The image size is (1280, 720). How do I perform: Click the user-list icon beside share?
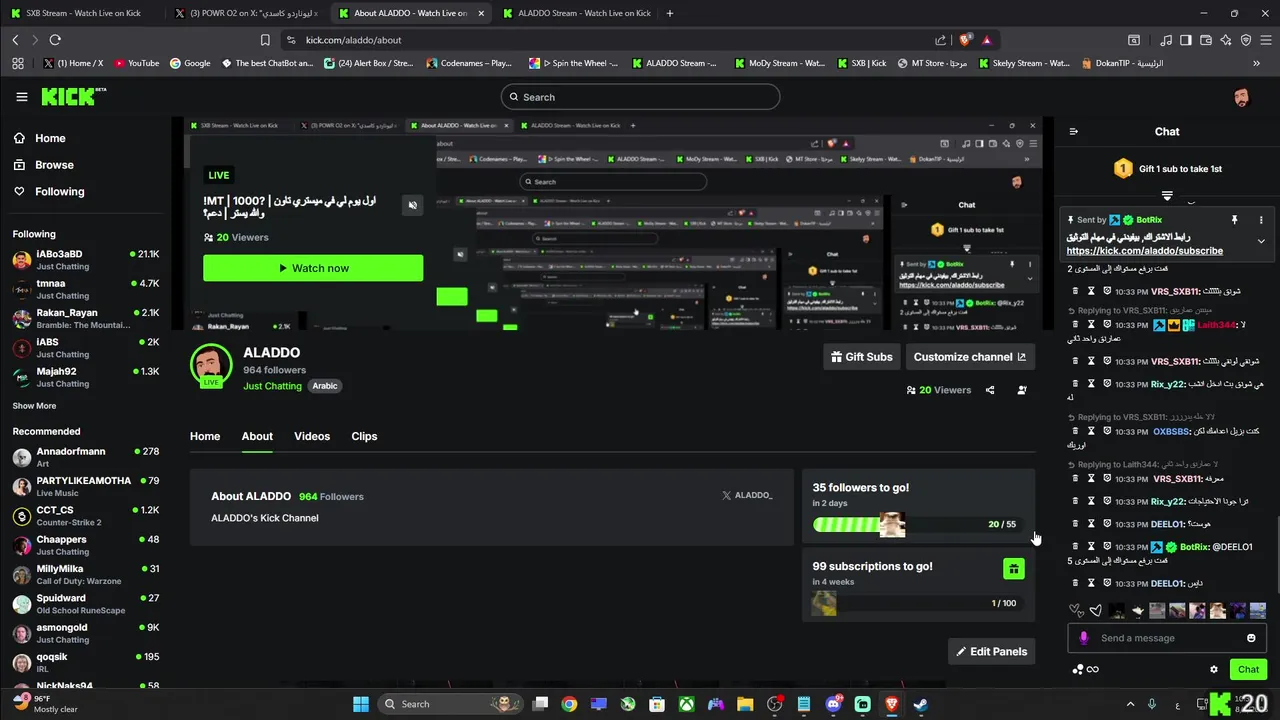[x=1021, y=390]
